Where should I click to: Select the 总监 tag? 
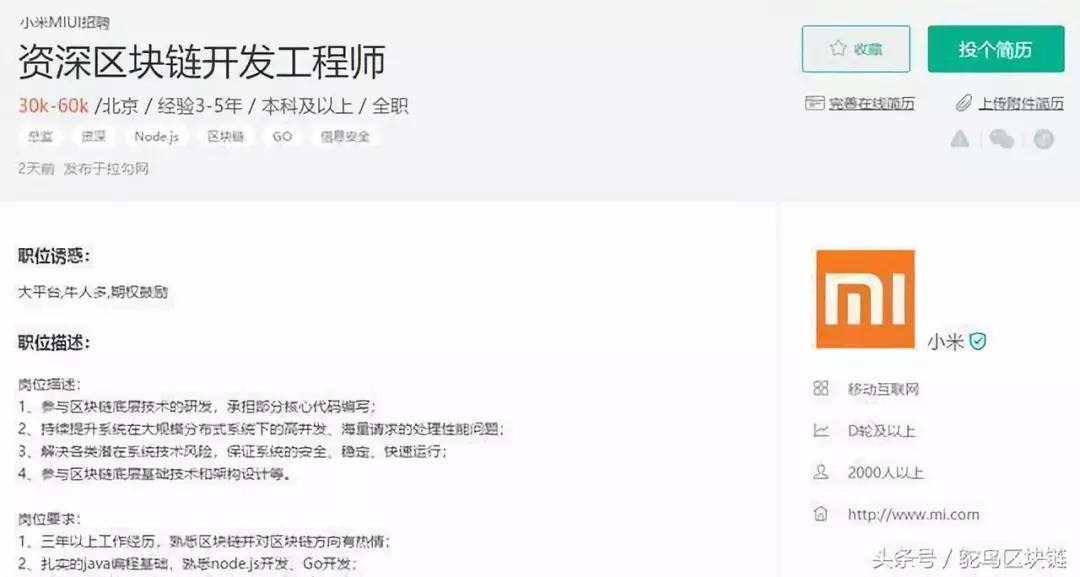(40, 136)
